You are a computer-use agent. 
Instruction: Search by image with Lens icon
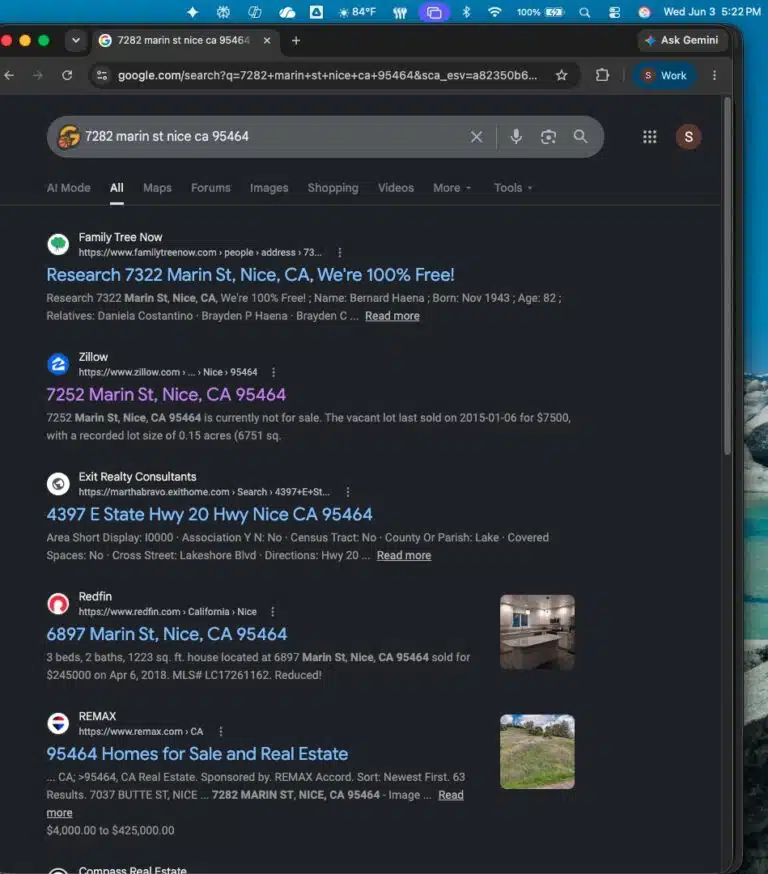point(548,137)
